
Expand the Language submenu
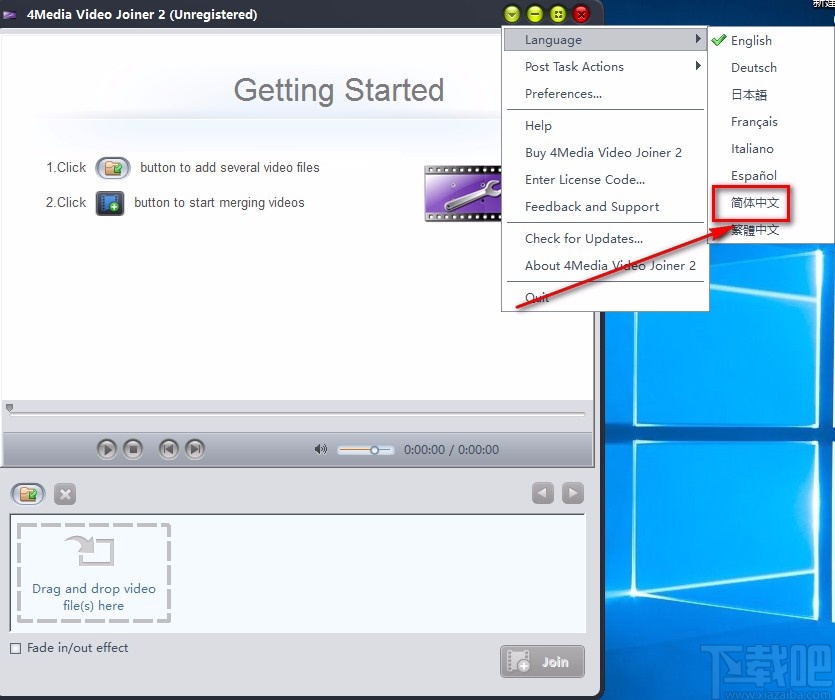click(605, 39)
